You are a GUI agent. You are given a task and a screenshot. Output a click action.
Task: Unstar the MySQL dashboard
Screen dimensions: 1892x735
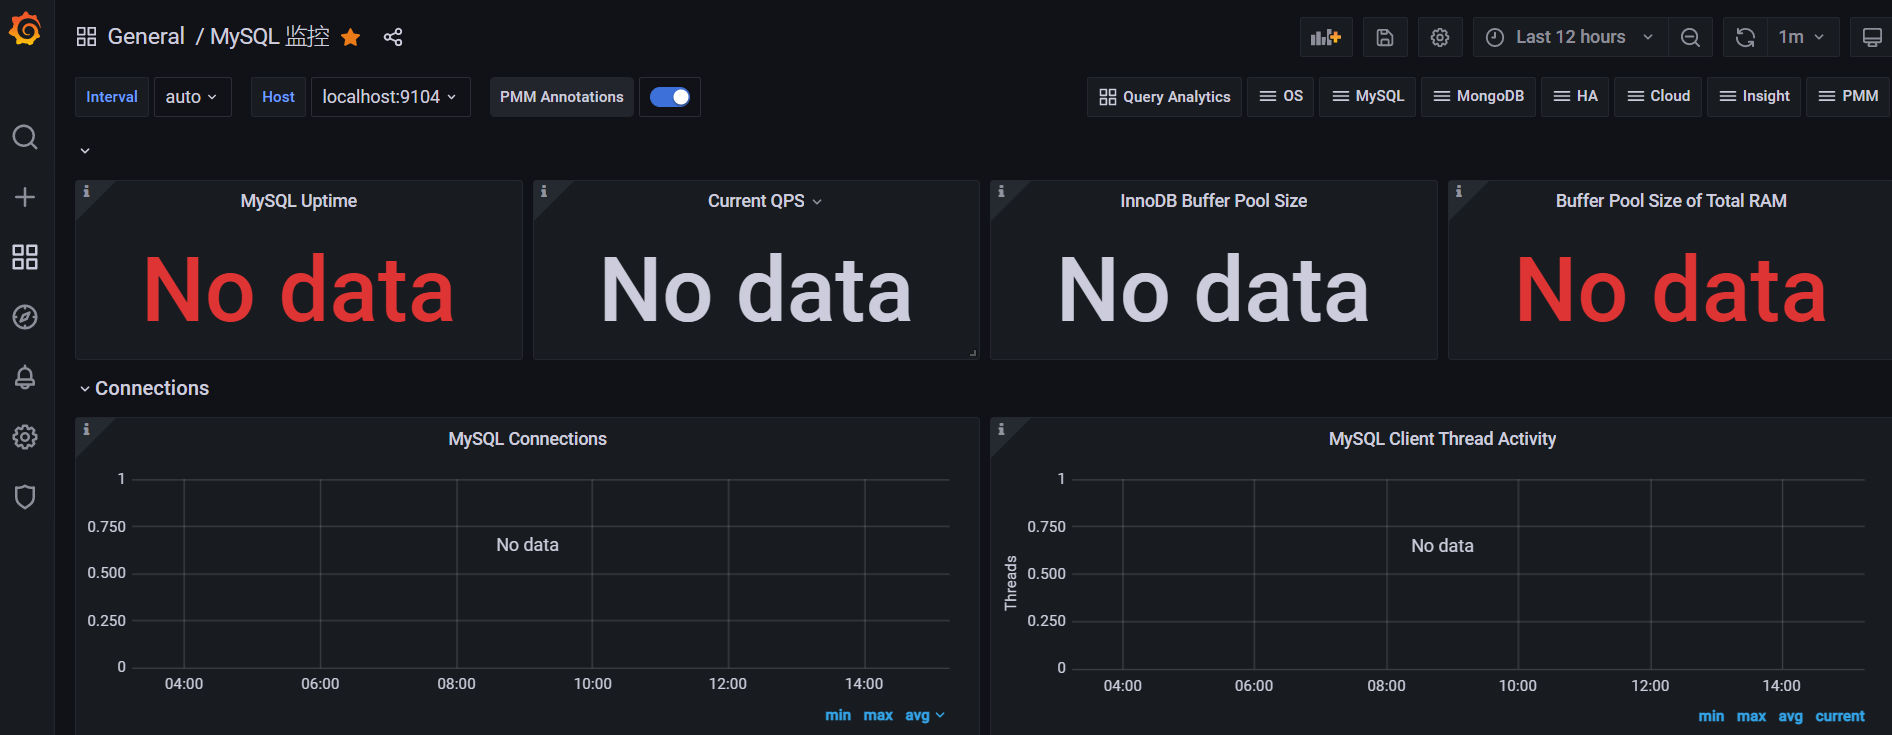tap(350, 37)
